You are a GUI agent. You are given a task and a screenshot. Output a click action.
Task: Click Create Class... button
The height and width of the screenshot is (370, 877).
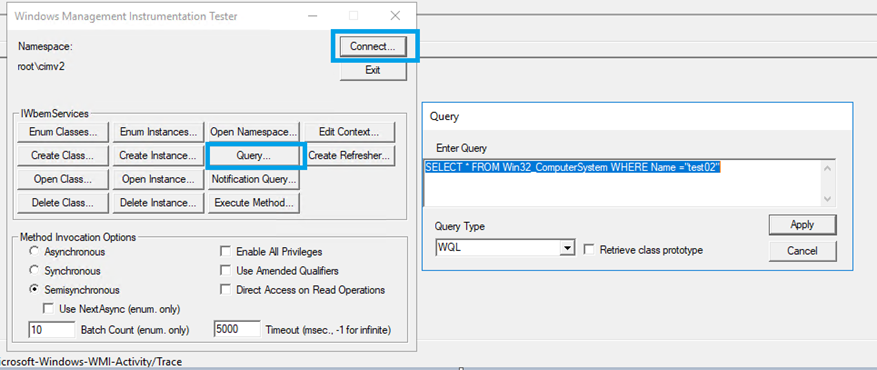(x=63, y=156)
